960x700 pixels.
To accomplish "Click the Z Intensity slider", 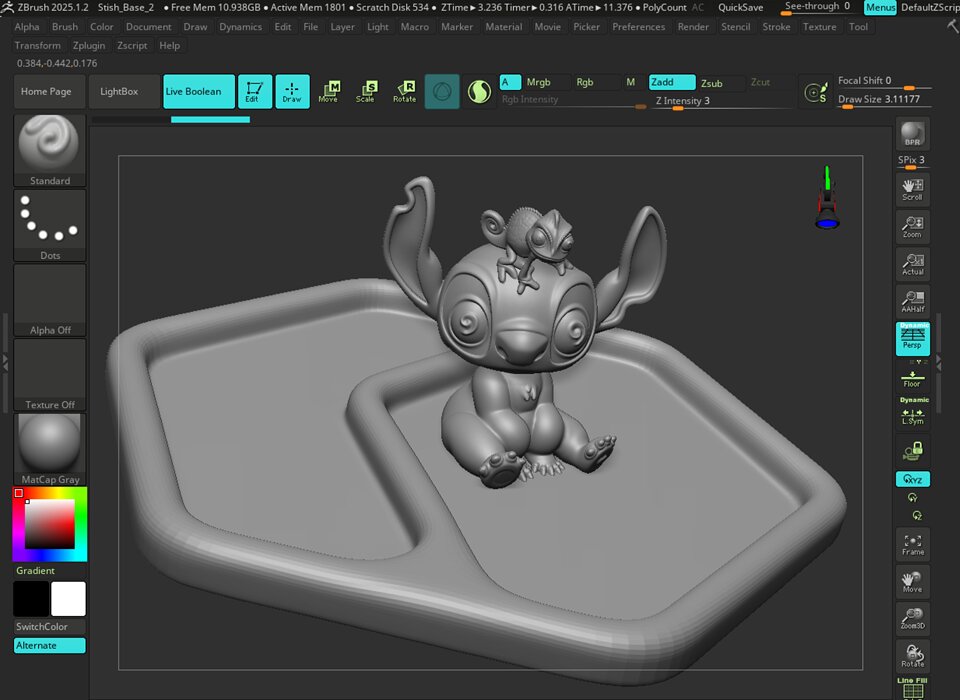I will [x=723, y=101].
